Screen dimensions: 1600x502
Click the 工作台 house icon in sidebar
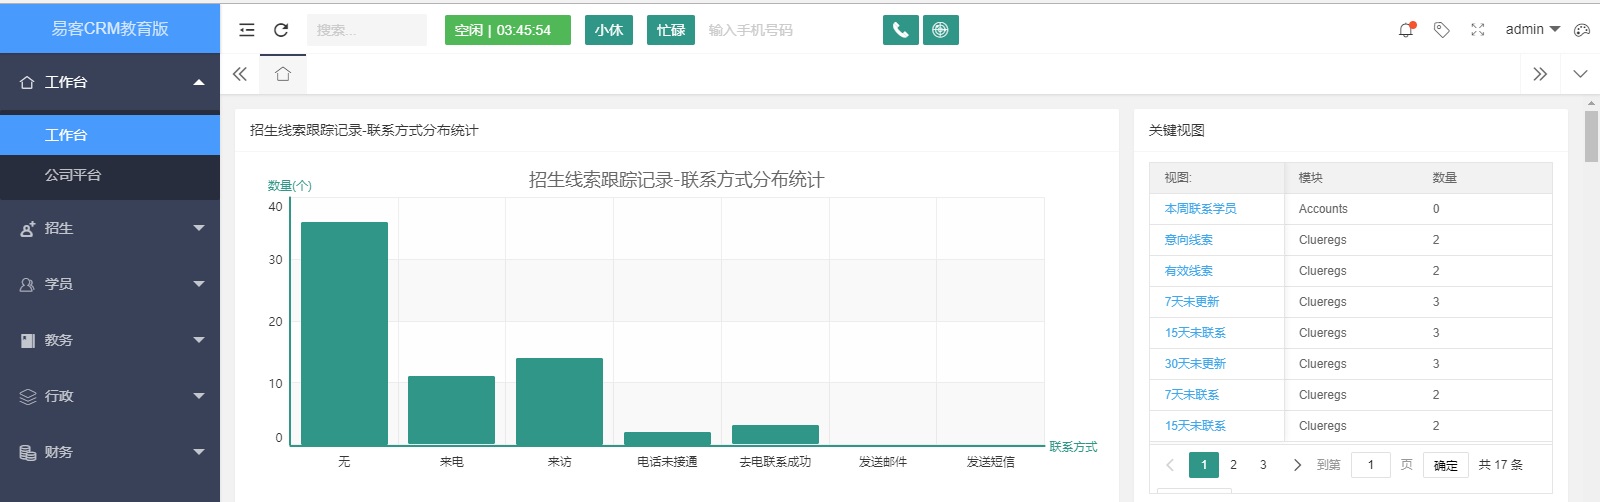(x=28, y=82)
